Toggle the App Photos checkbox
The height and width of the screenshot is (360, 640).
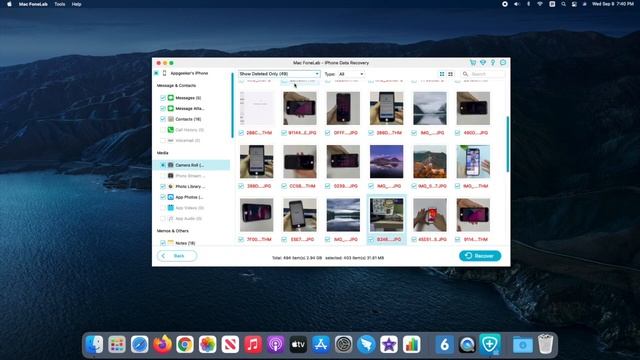coord(163,197)
